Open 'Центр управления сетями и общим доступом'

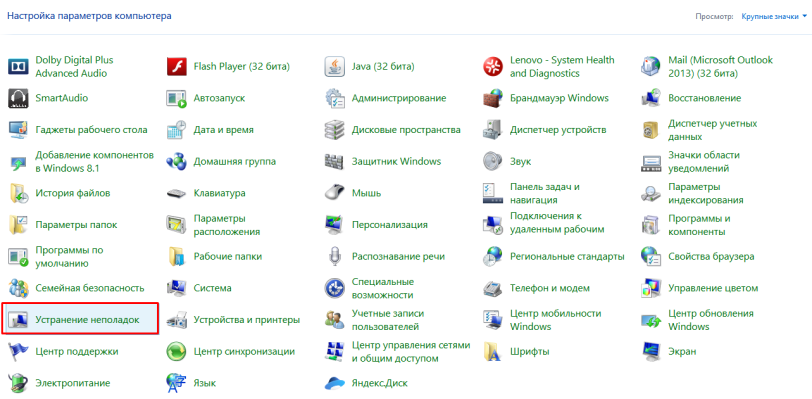click(411, 351)
